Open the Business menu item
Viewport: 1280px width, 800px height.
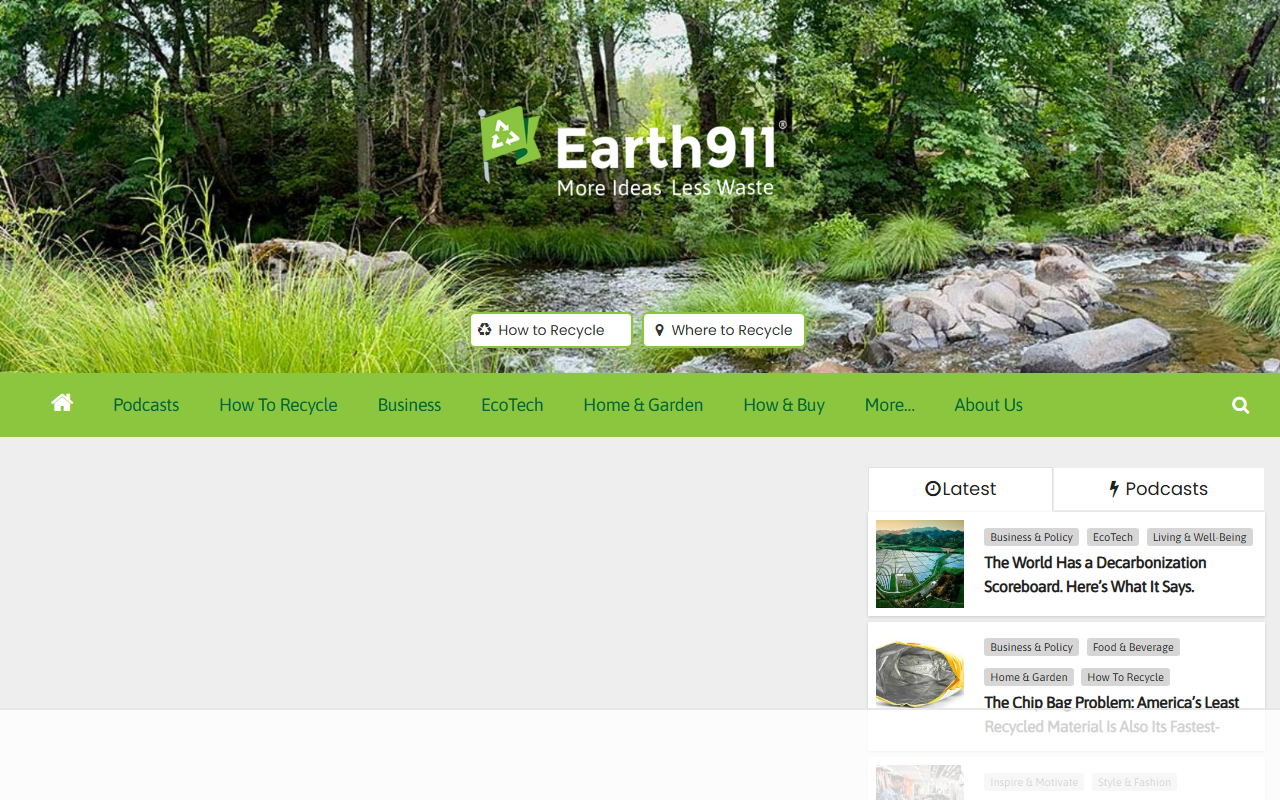point(409,405)
